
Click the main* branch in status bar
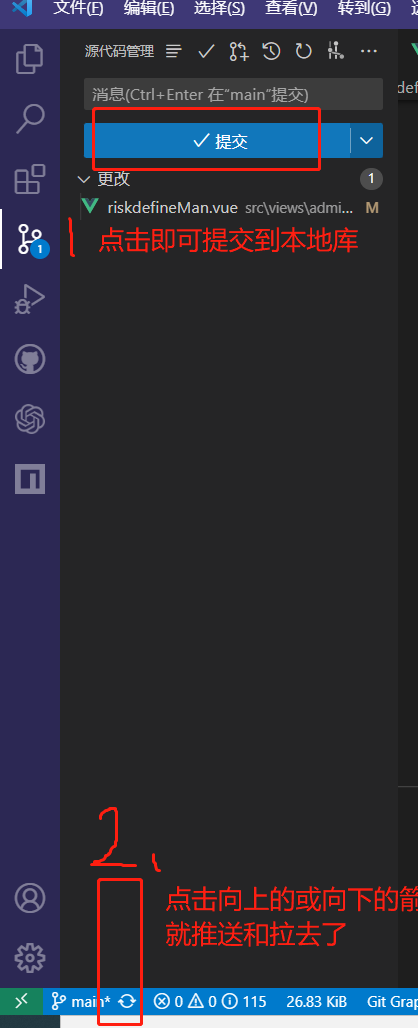coord(82,1001)
